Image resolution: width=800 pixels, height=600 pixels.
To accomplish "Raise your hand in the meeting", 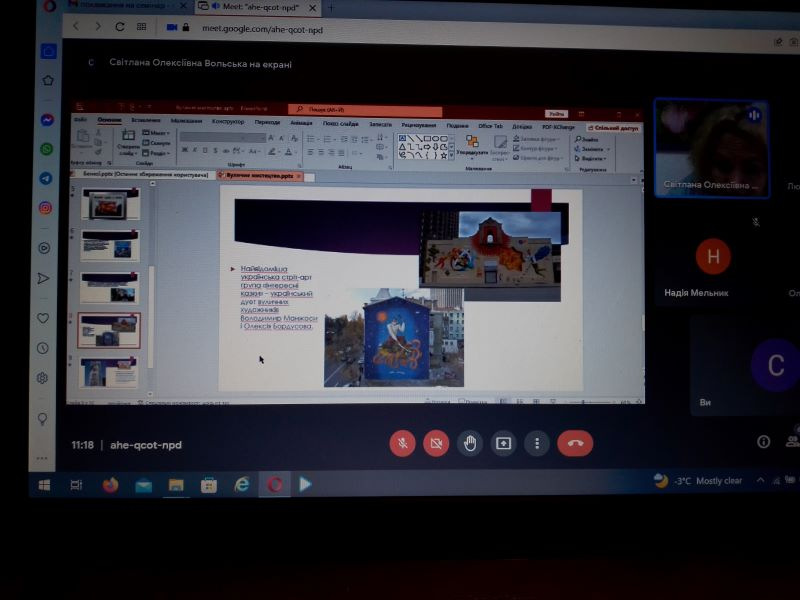I will 470,443.
